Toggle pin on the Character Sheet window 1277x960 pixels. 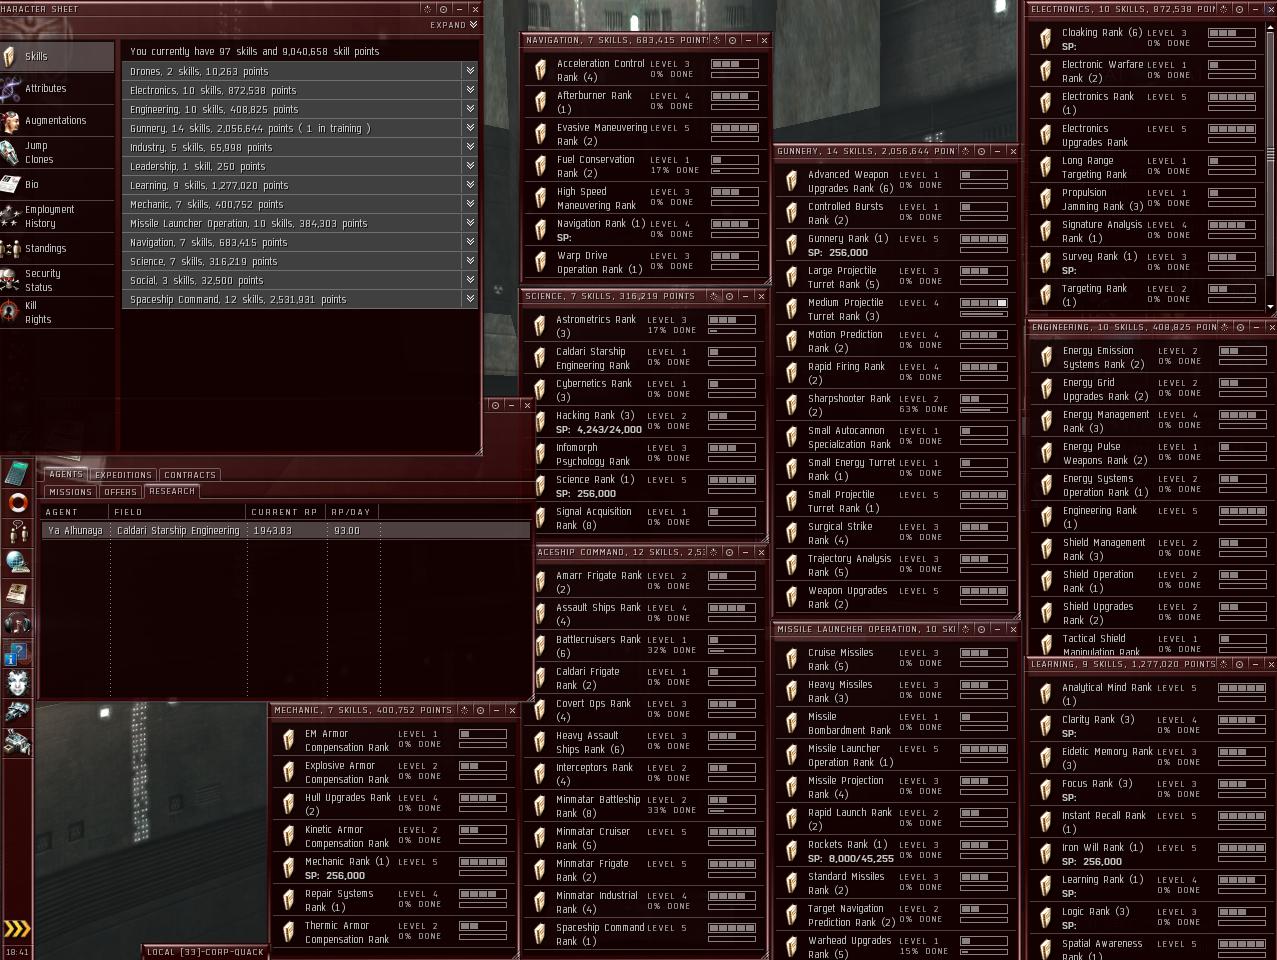443,9
